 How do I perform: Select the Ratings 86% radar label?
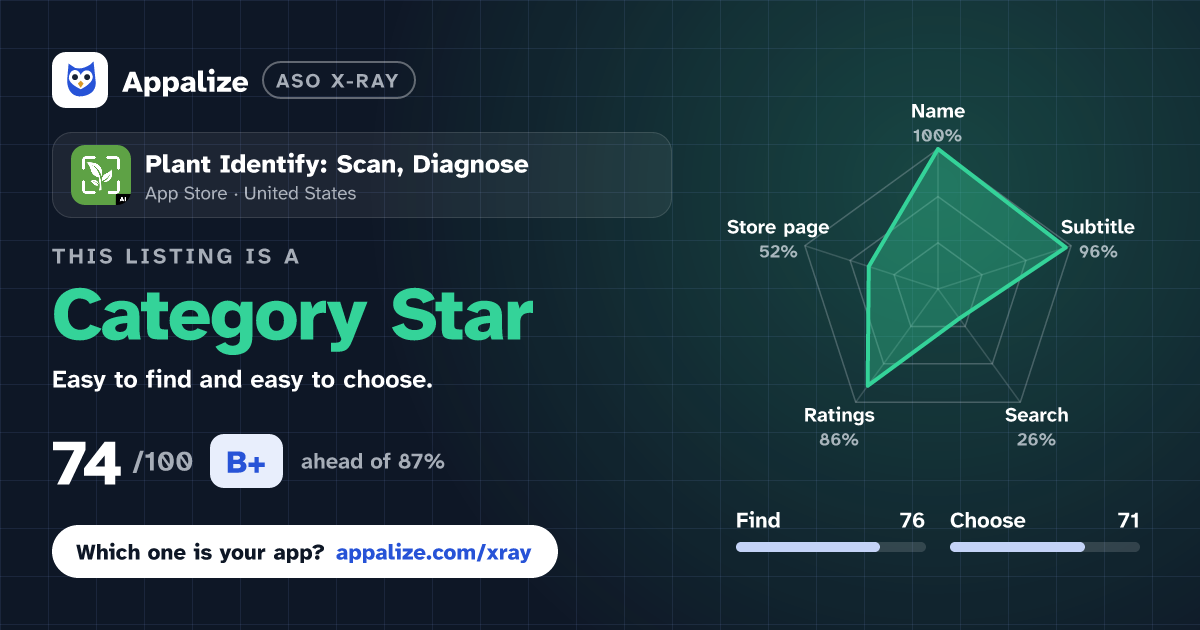pyautogui.click(x=839, y=427)
